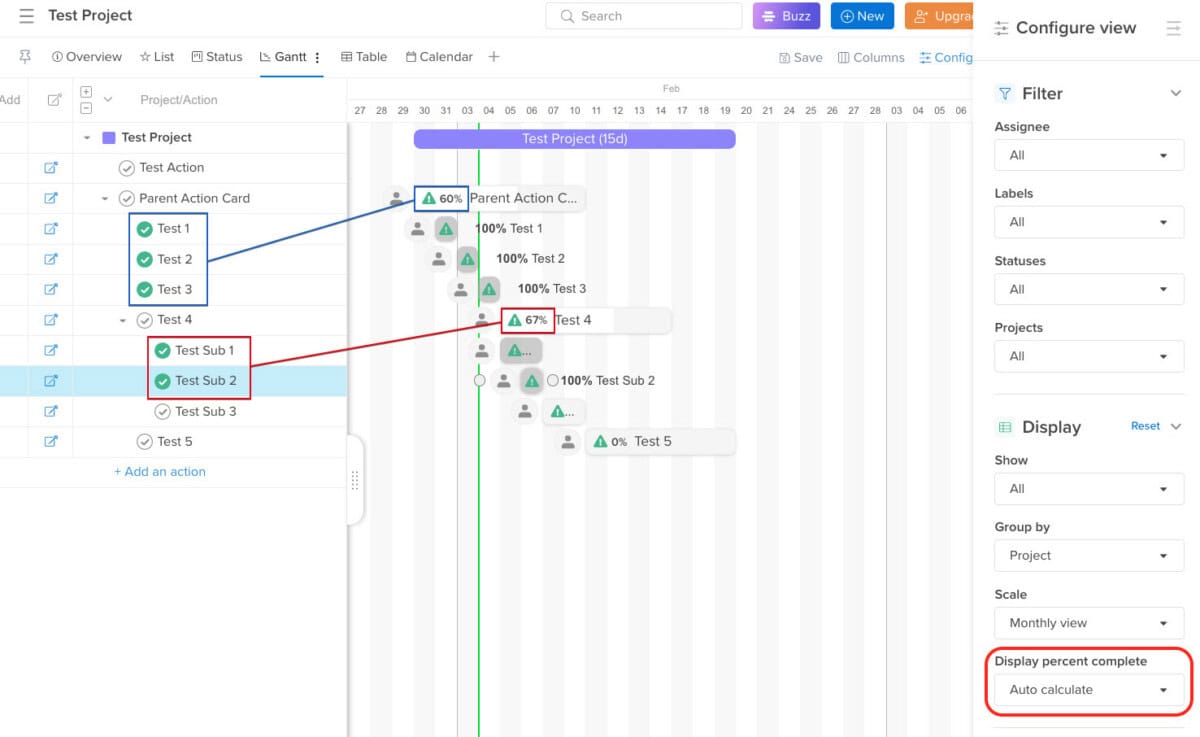
Task: Click Add an action link
Action: (160, 472)
